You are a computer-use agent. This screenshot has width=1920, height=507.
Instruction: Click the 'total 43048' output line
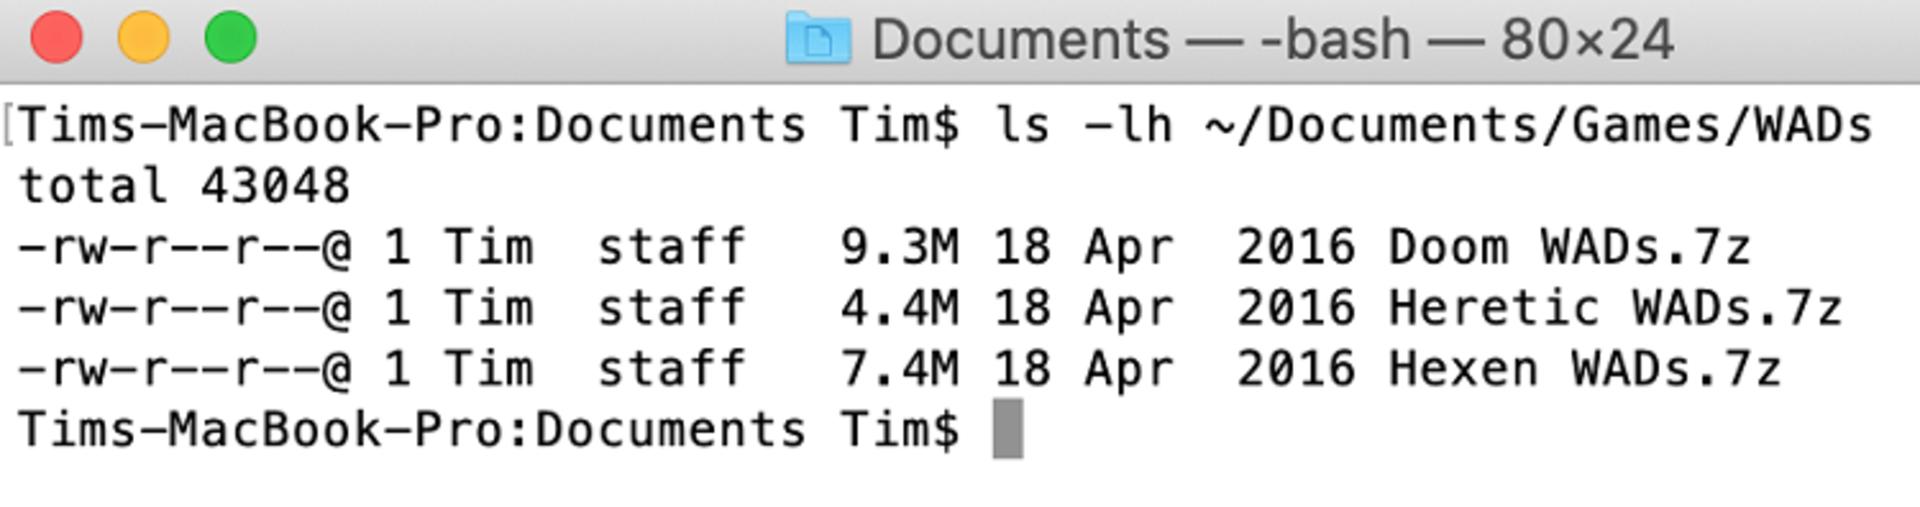pos(185,186)
